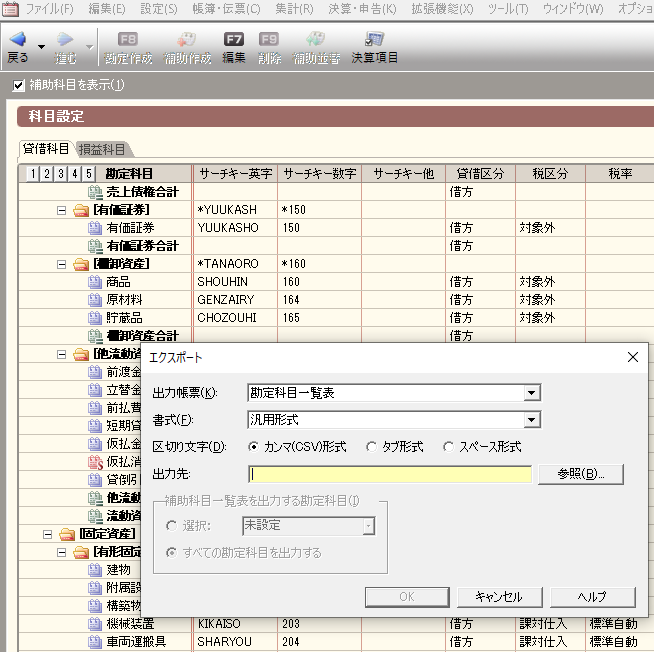Select タブ形式 radio button
The width and height of the screenshot is (654, 652).
[x=371, y=447]
